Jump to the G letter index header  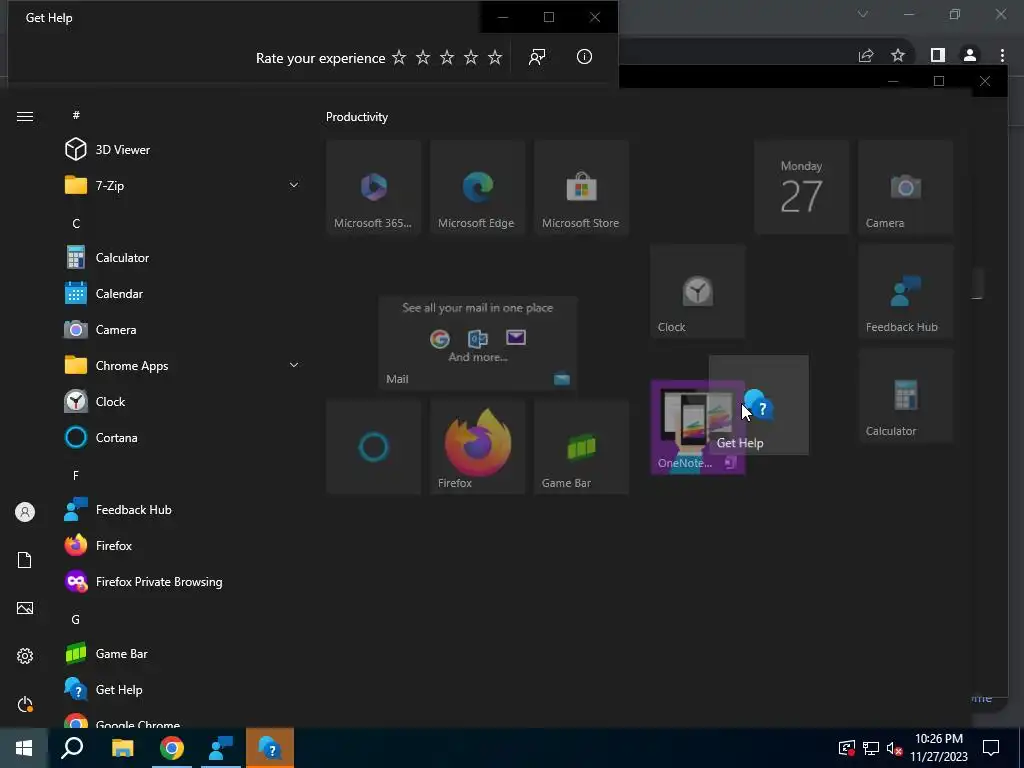click(x=76, y=619)
